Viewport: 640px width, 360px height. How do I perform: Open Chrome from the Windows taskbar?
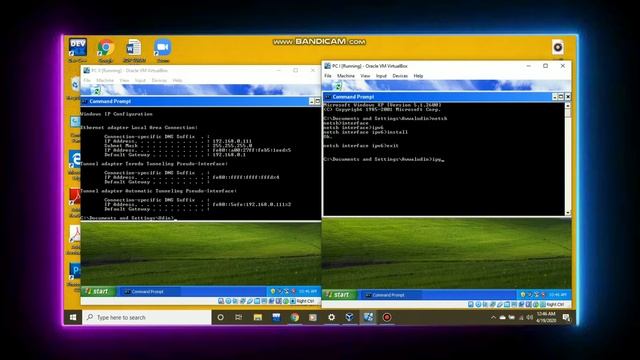[x=295, y=317]
